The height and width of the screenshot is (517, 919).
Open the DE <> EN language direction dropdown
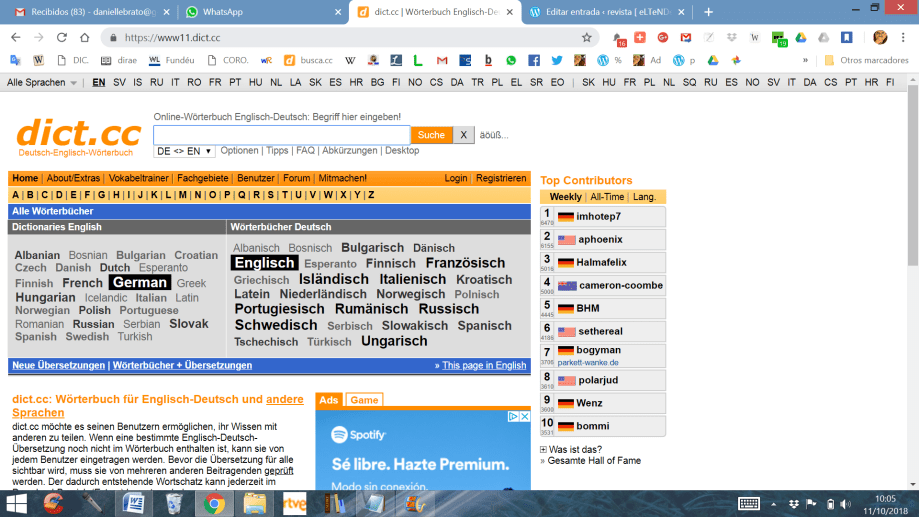coord(184,151)
